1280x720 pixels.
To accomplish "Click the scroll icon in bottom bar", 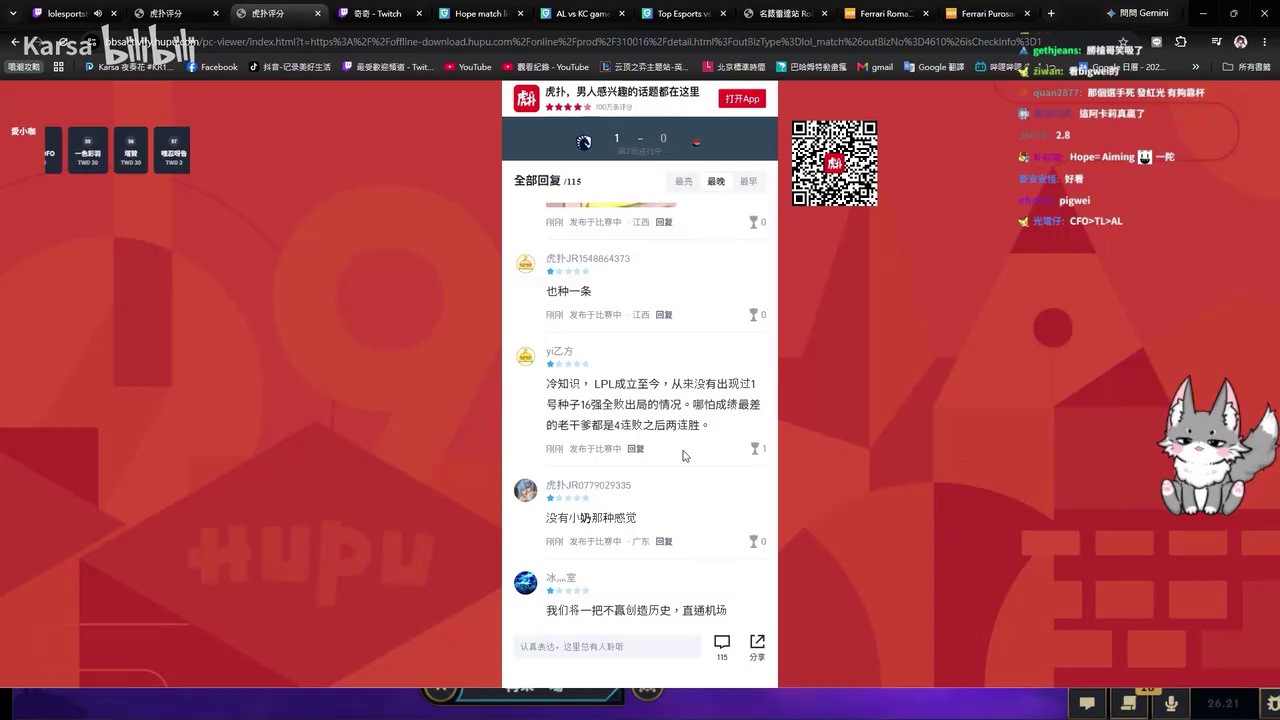I will pos(1129,704).
